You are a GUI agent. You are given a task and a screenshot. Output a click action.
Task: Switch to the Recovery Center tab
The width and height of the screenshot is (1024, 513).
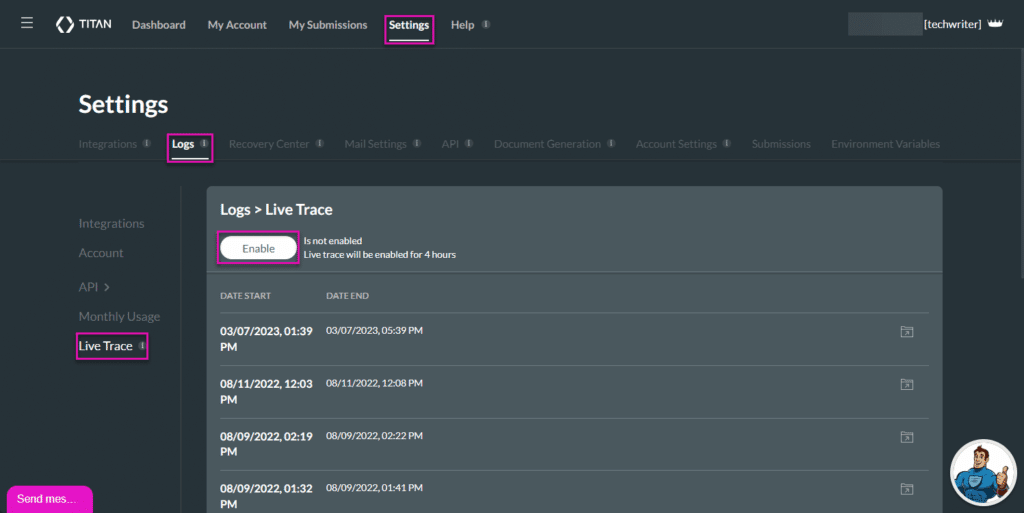click(269, 144)
